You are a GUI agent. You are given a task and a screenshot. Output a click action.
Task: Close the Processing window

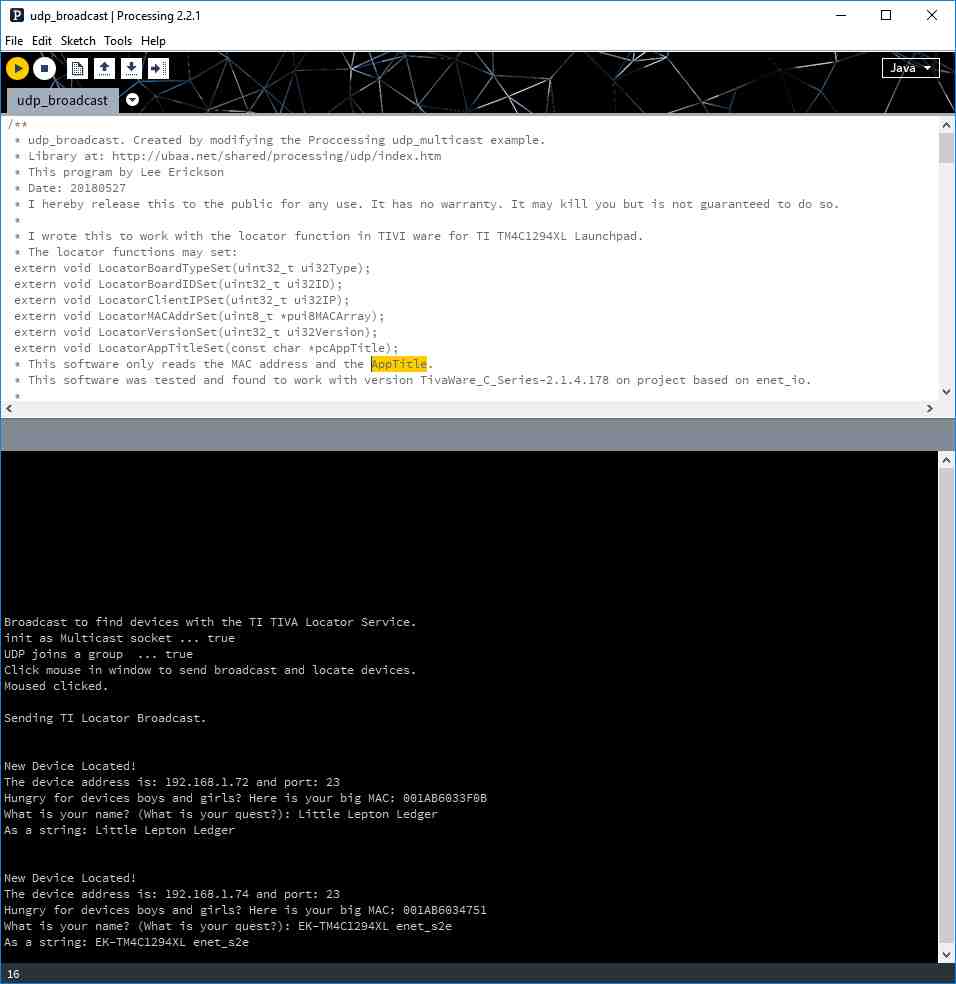(x=932, y=15)
